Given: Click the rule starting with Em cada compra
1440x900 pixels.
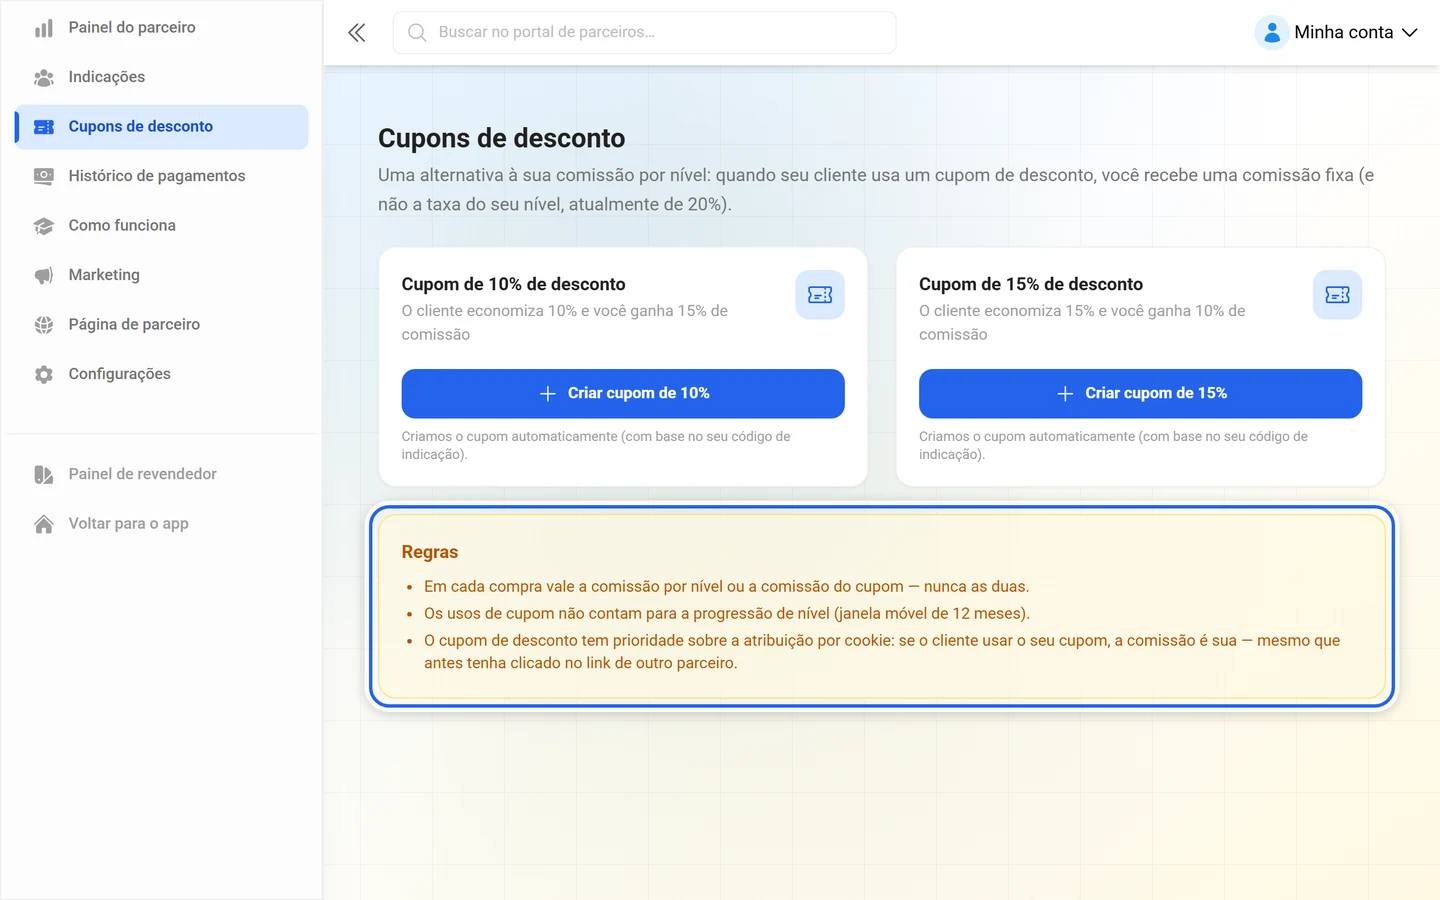Looking at the screenshot, I should tap(726, 587).
